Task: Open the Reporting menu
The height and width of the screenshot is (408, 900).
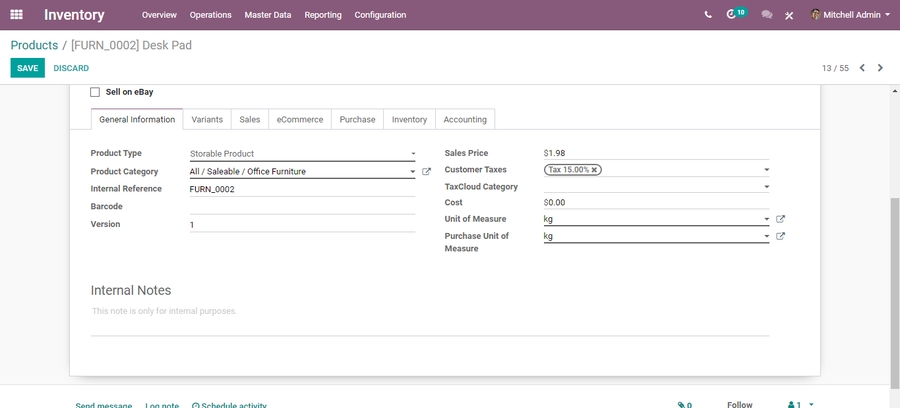Action: coord(322,15)
